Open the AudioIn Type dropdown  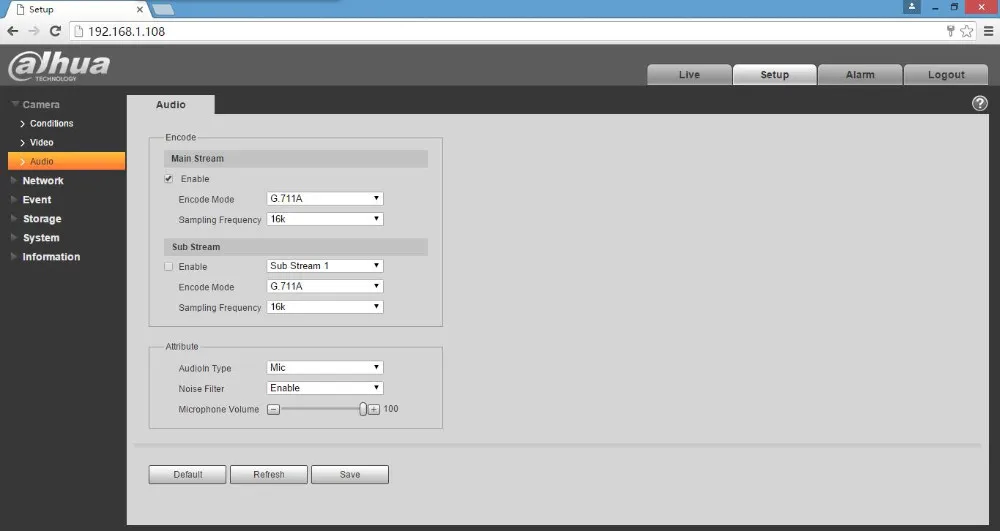pyautogui.click(x=325, y=367)
